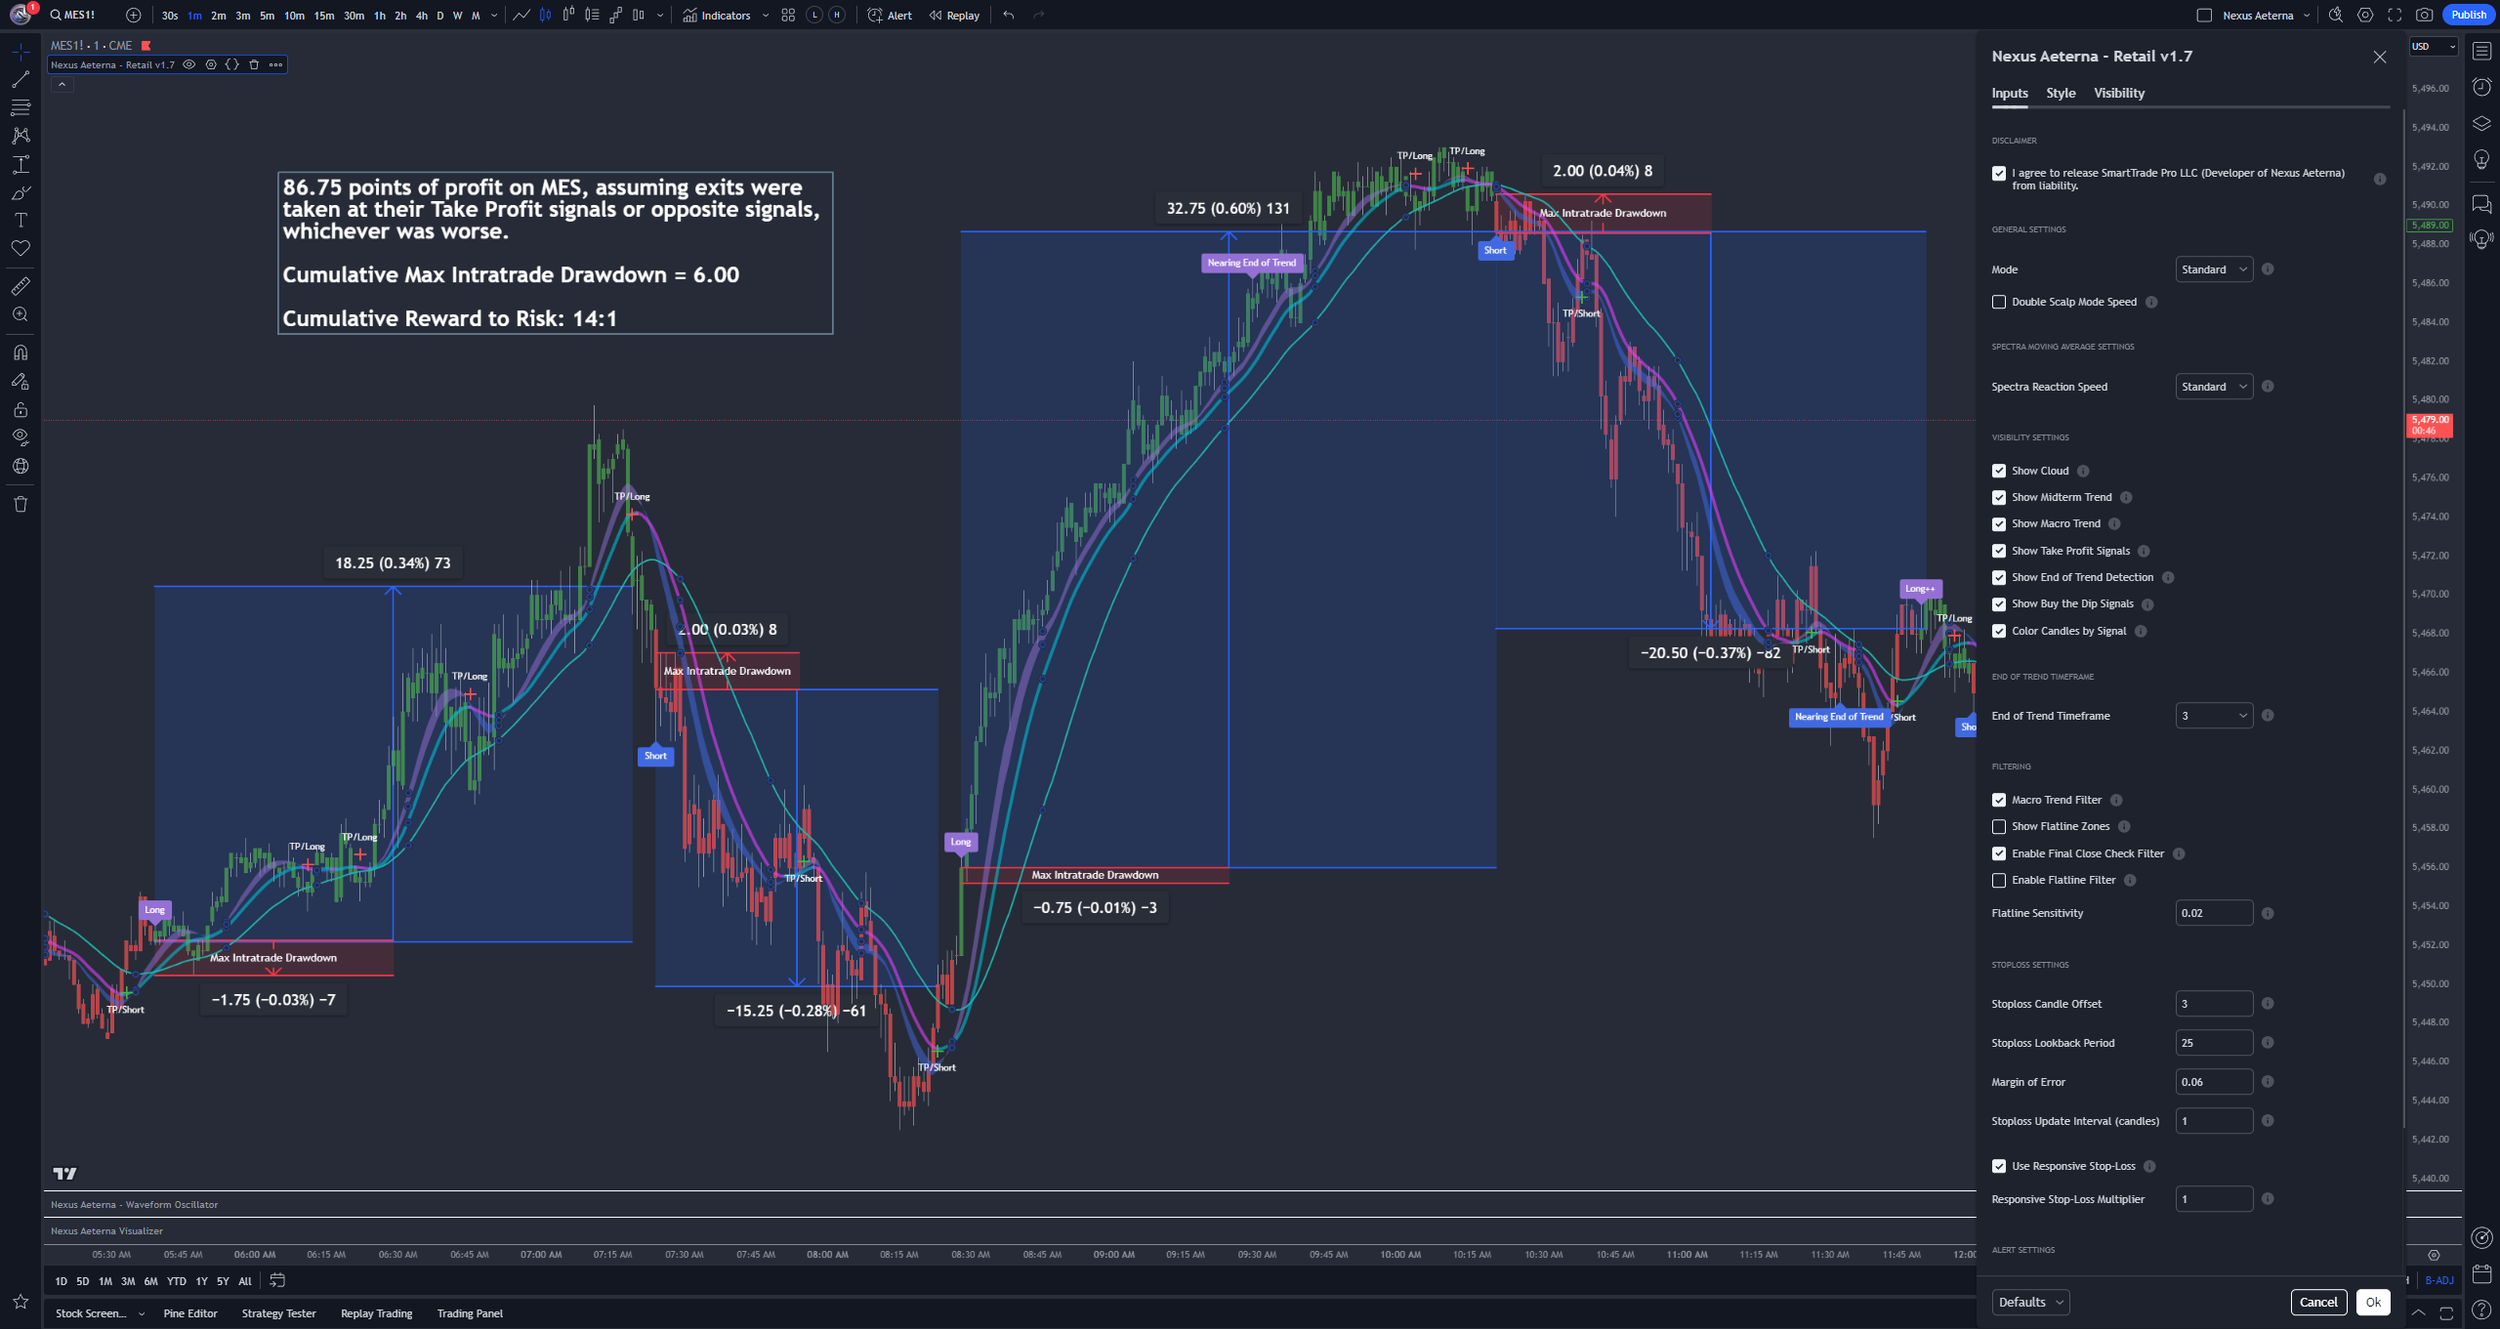The image size is (2500, 1329).
Task: Edit Responsive Stop-Loss Multiplier field
Action: click(x=2213, y=1199)
